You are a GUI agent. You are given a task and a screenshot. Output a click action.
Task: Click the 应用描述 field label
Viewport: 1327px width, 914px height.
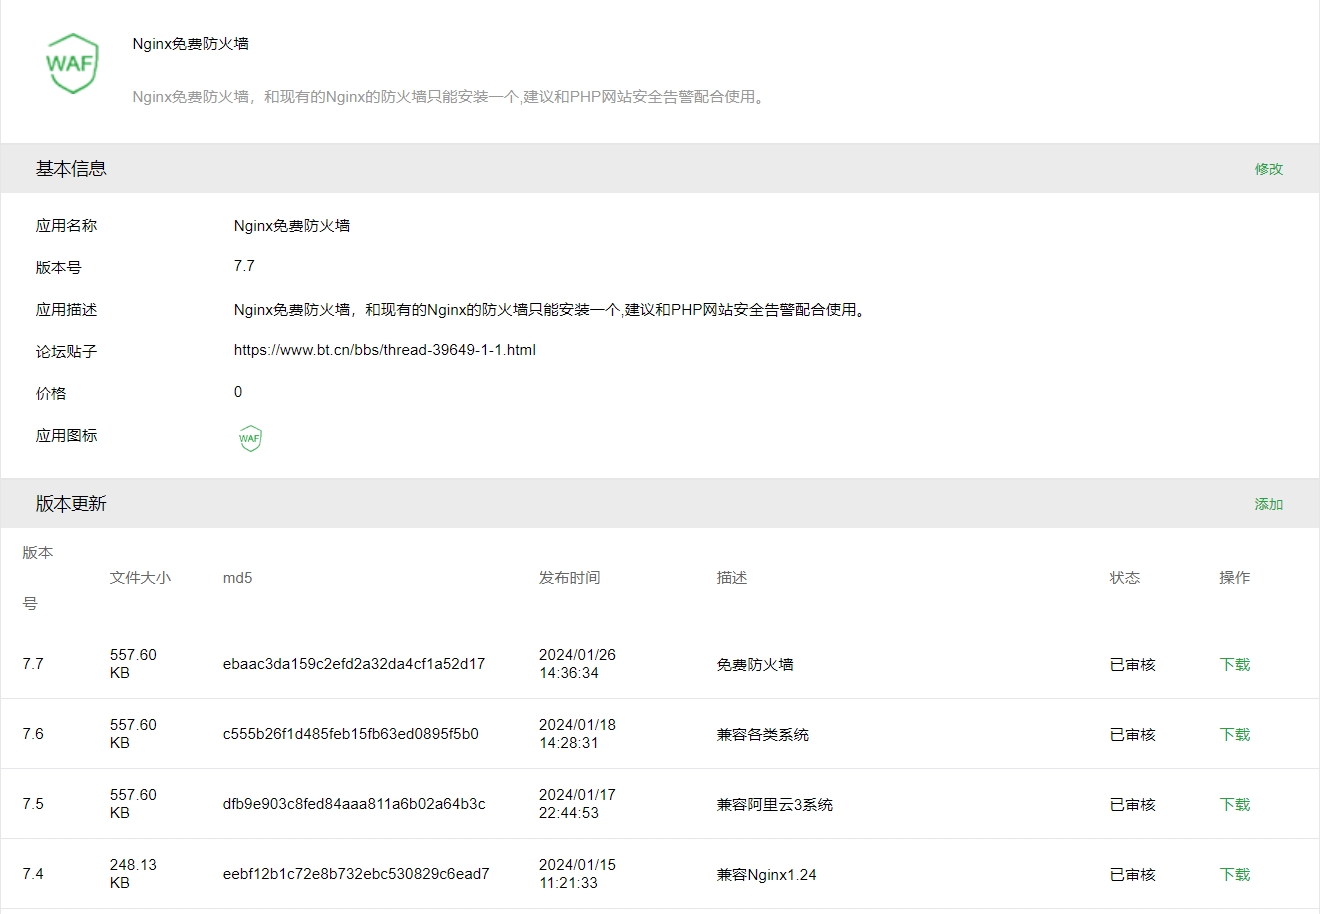[x=67, y=310]
